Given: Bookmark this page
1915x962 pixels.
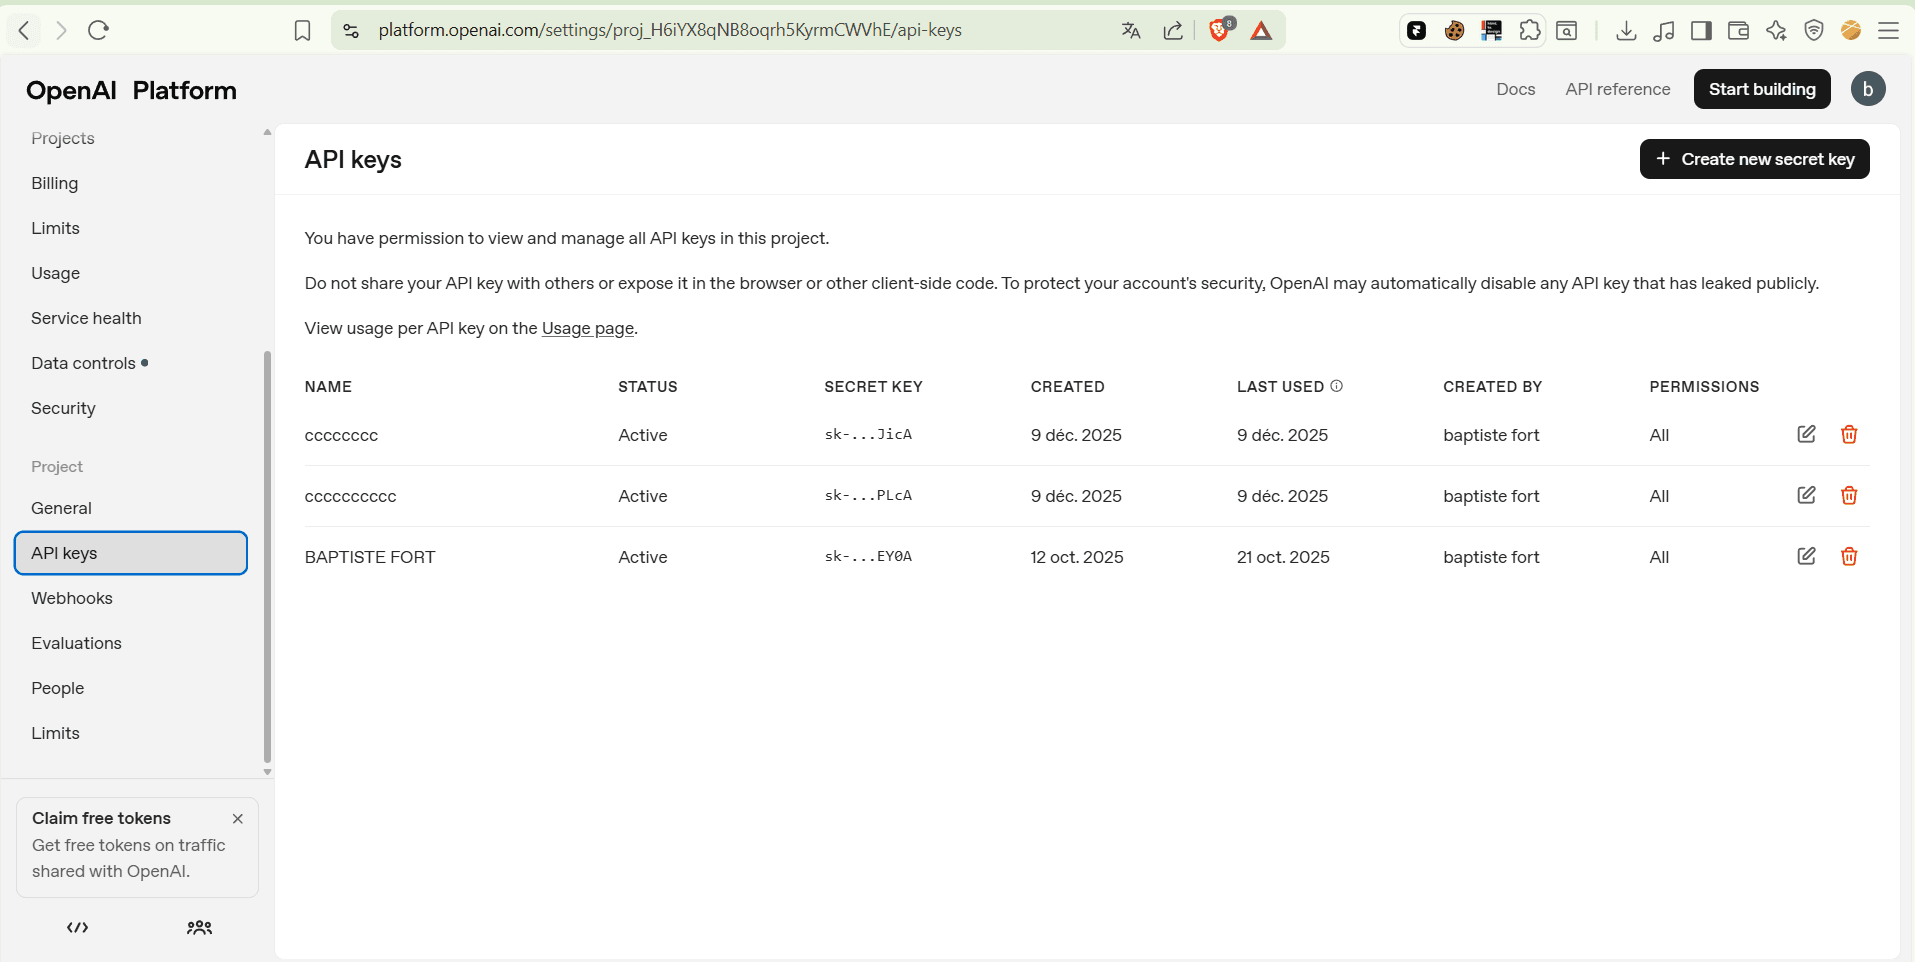Looking at the screenshot, I should [302, 31].
